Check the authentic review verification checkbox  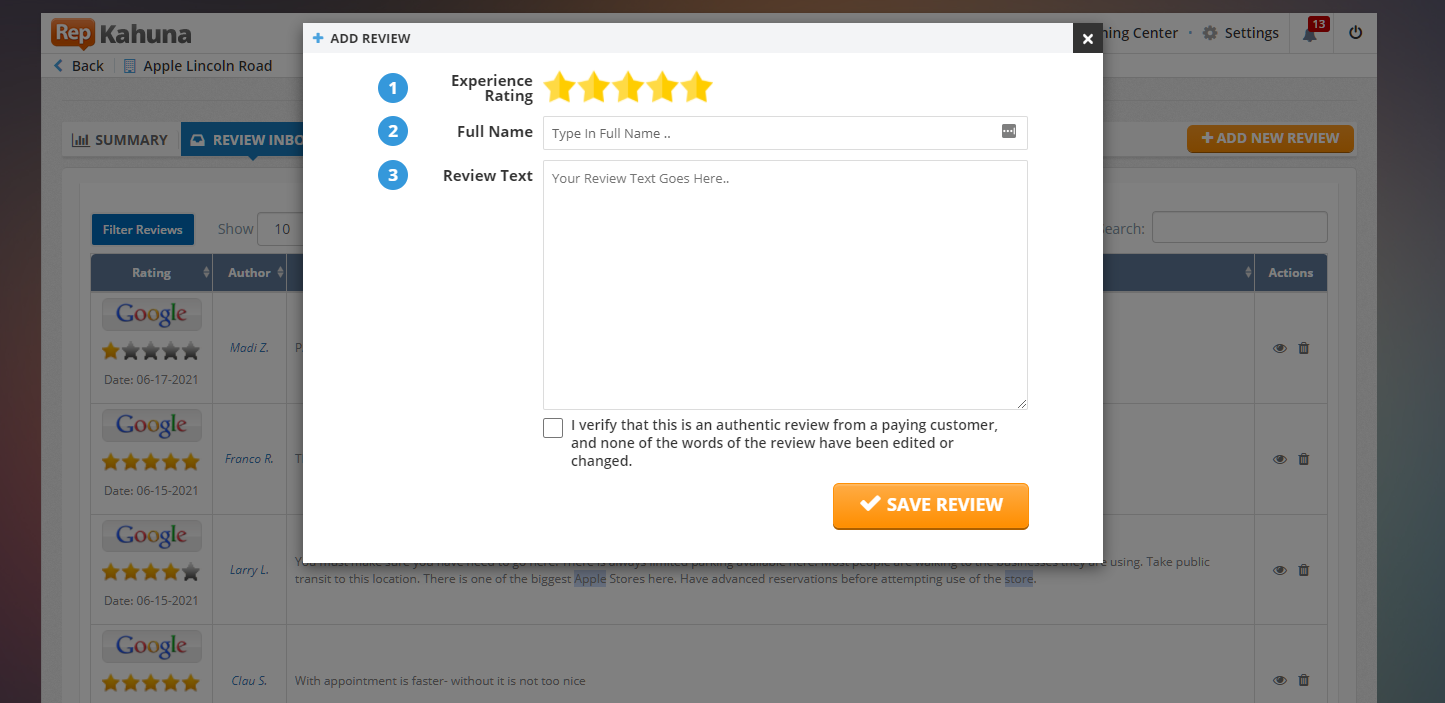pos(553,428)
